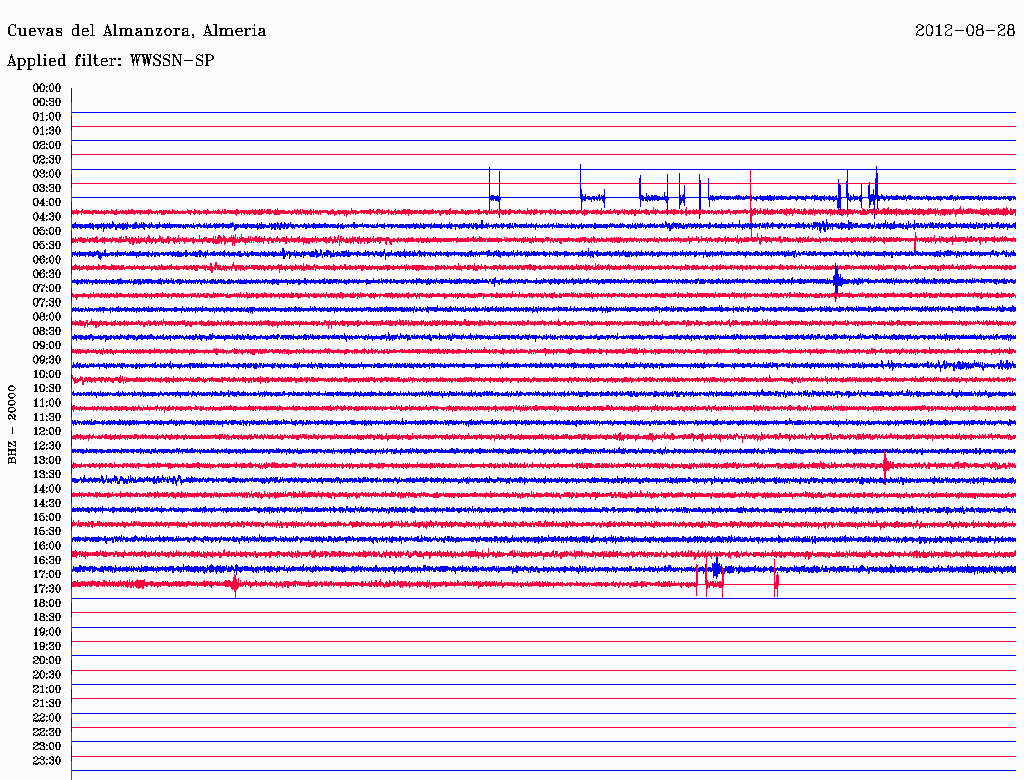Select the 08:30 time label
The width and height of the screenshot is (1024, 780).
[47, 331]
